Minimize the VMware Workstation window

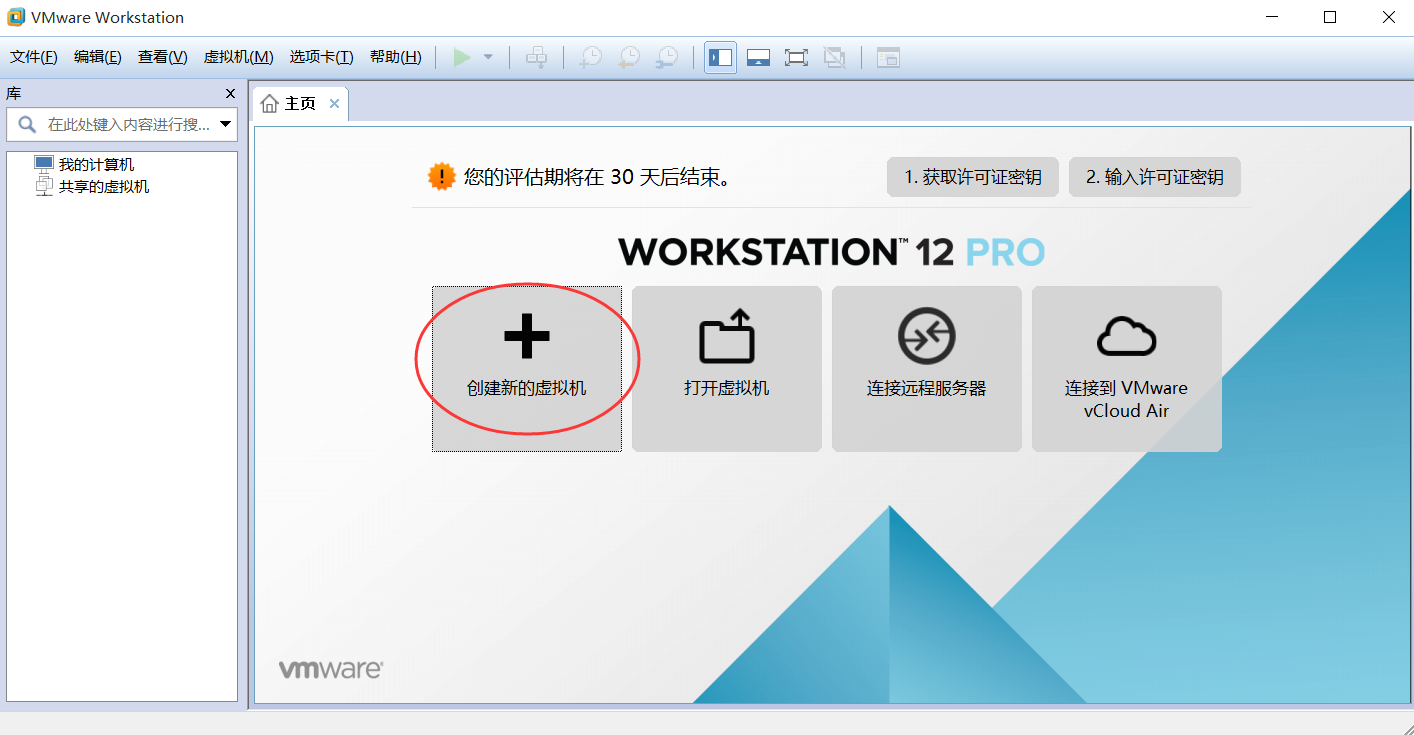(x=1272, y=17)
